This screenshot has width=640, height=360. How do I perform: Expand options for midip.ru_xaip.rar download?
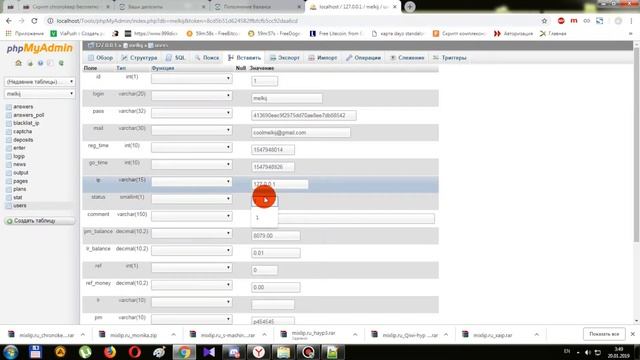537,335
